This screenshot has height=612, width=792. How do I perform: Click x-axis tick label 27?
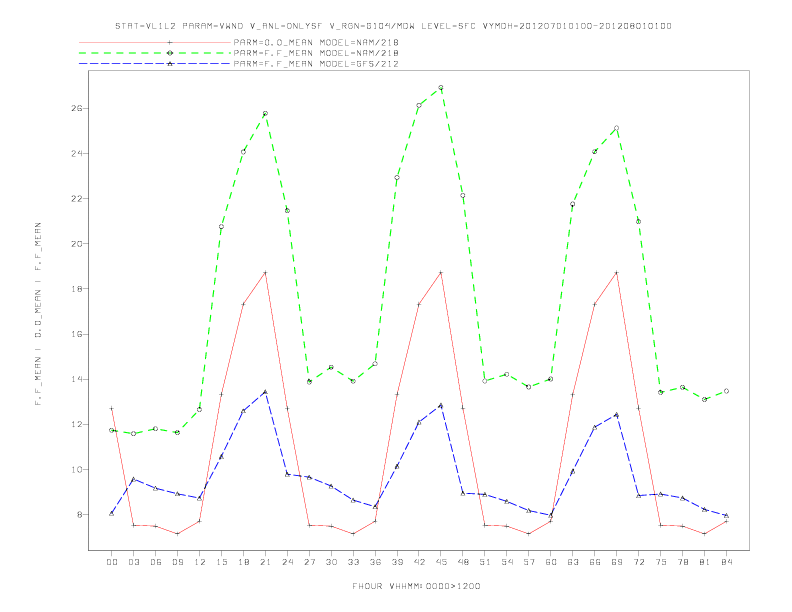[309, 562]
